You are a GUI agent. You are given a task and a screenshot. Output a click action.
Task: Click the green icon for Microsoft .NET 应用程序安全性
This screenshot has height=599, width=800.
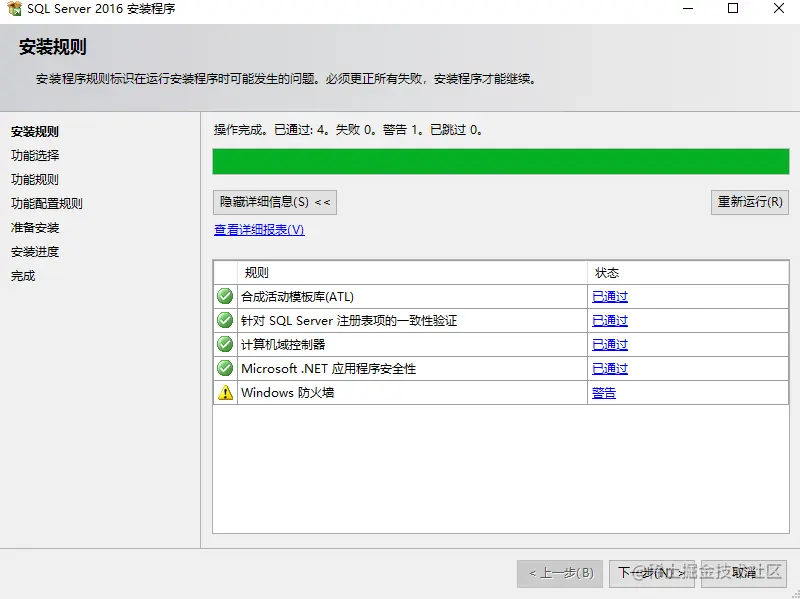coord(225,370)
